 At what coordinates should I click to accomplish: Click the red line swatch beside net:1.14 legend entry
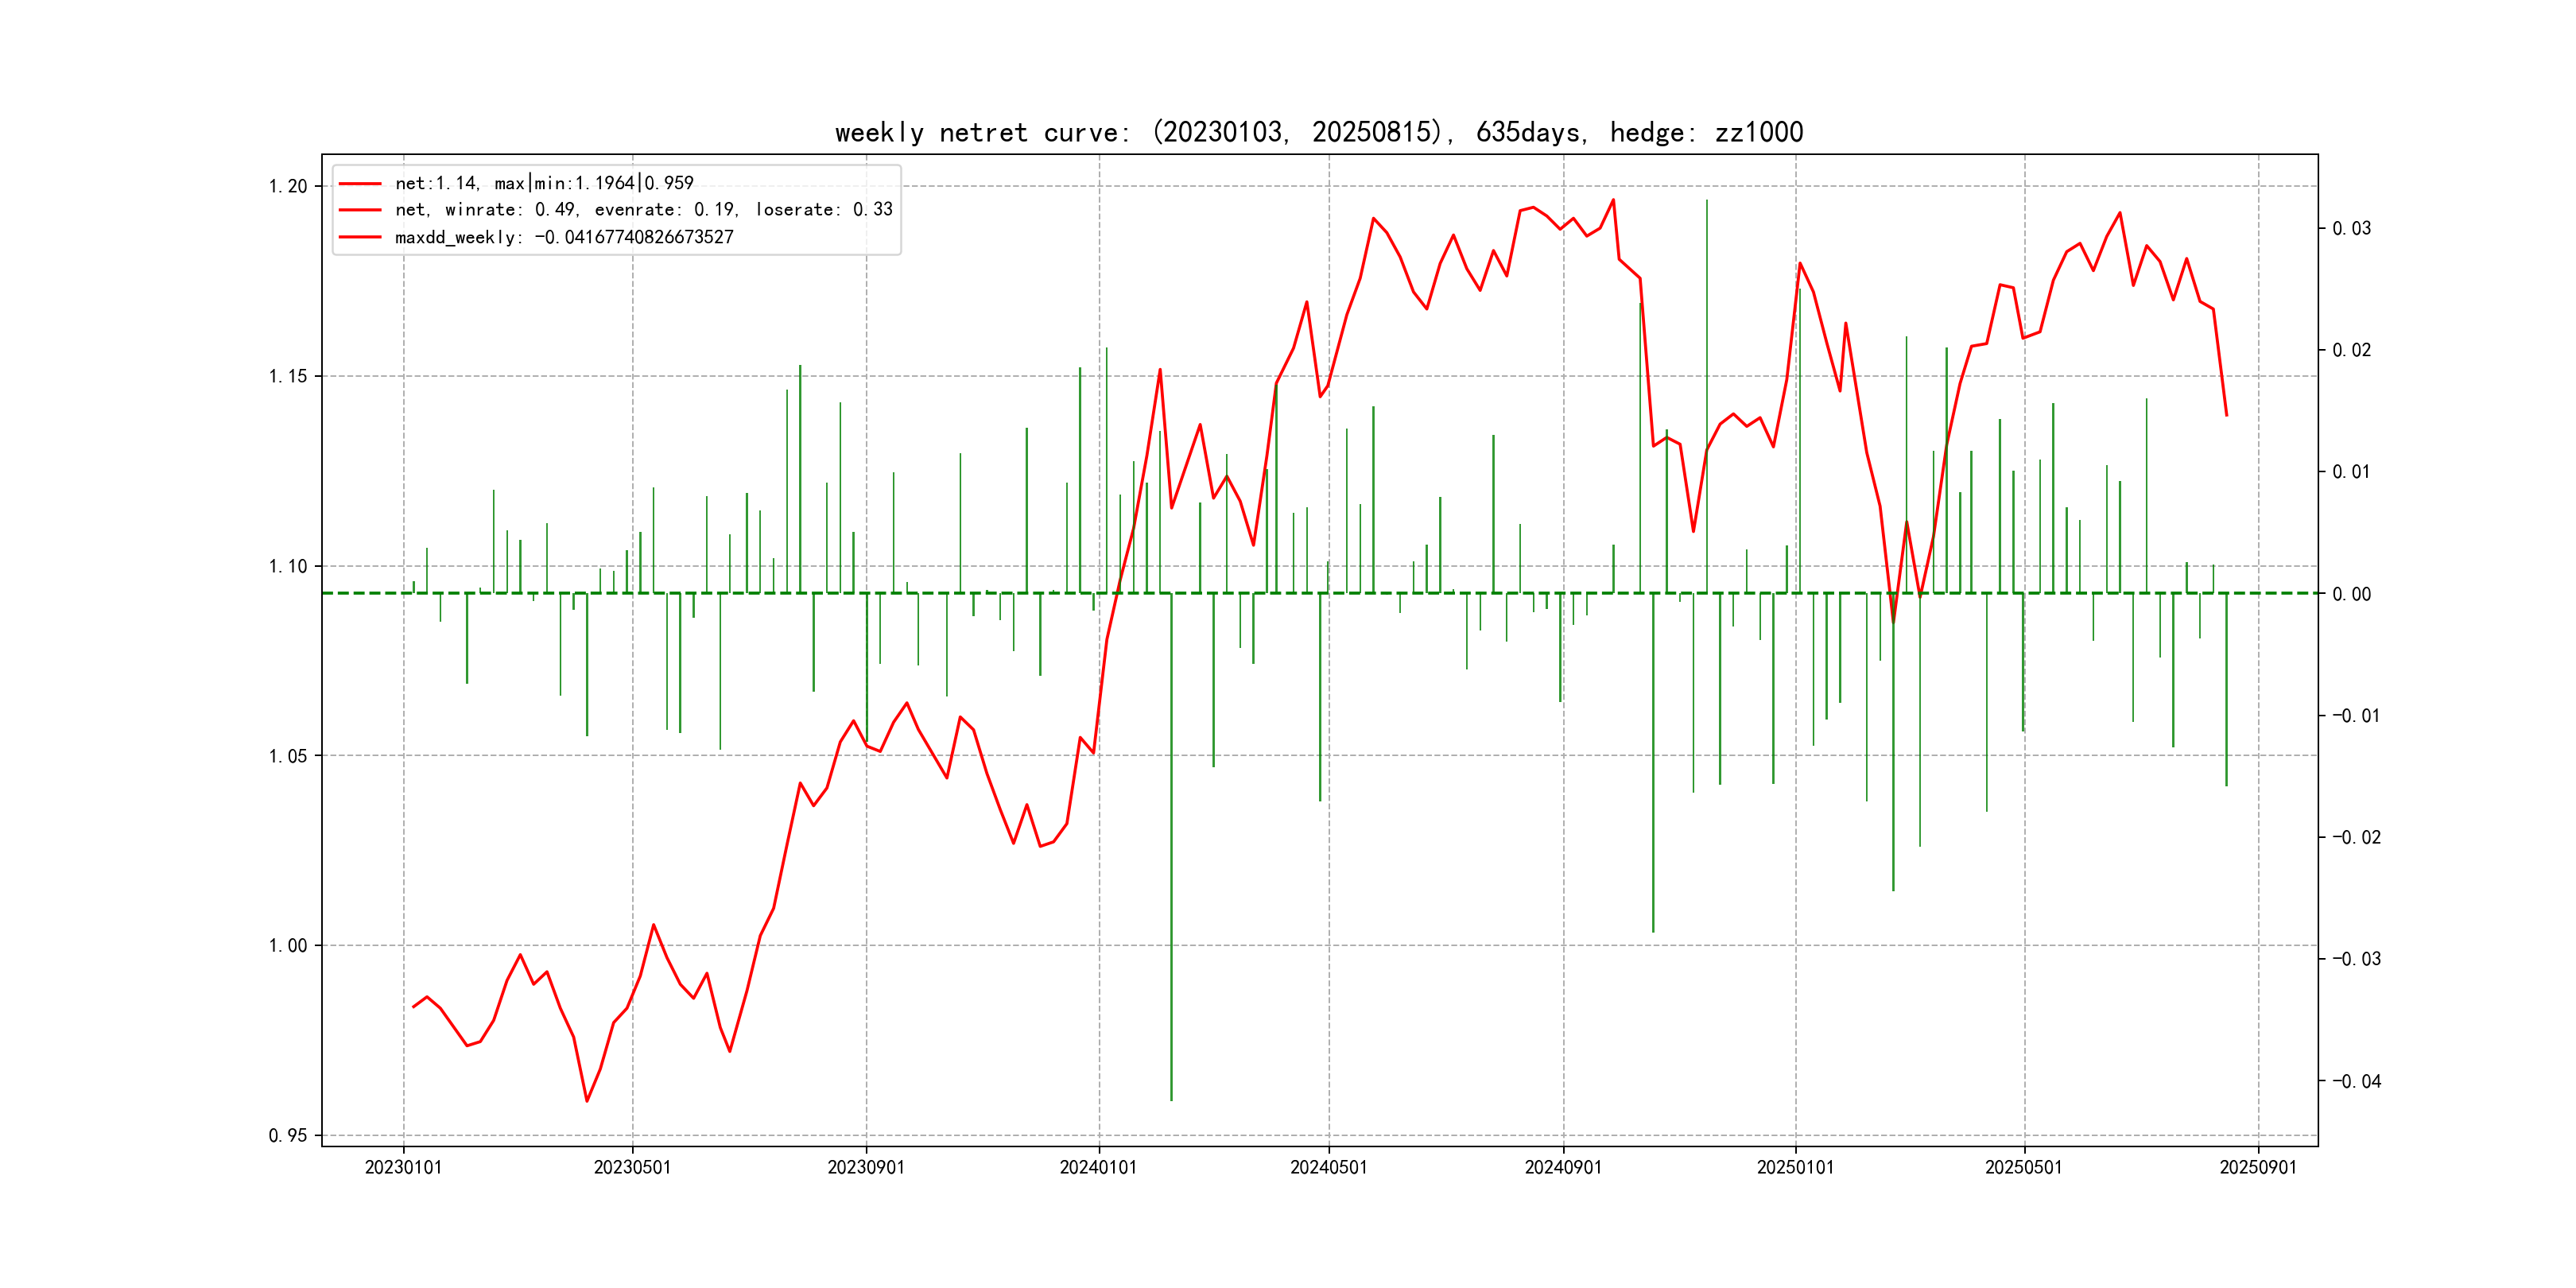pos(360,184)
